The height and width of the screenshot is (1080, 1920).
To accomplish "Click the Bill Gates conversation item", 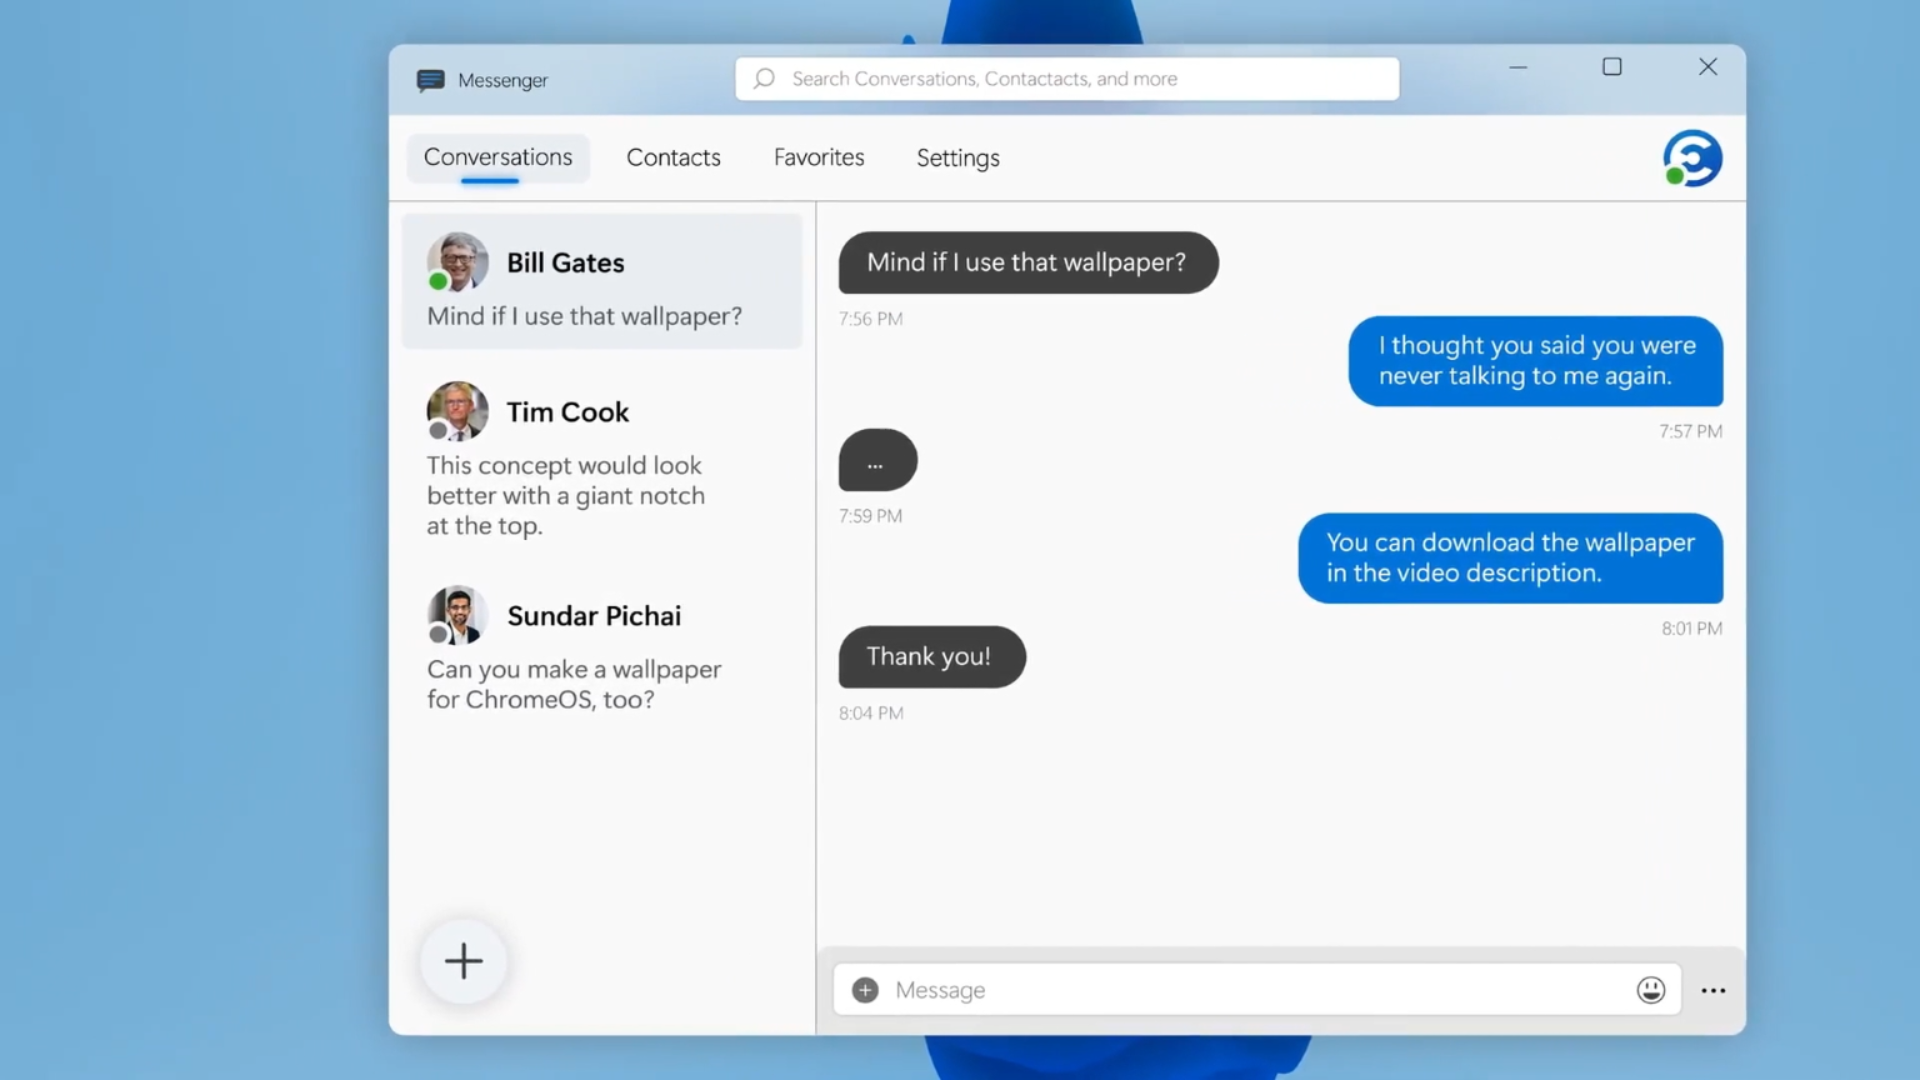I will click(x=603, y=281).
